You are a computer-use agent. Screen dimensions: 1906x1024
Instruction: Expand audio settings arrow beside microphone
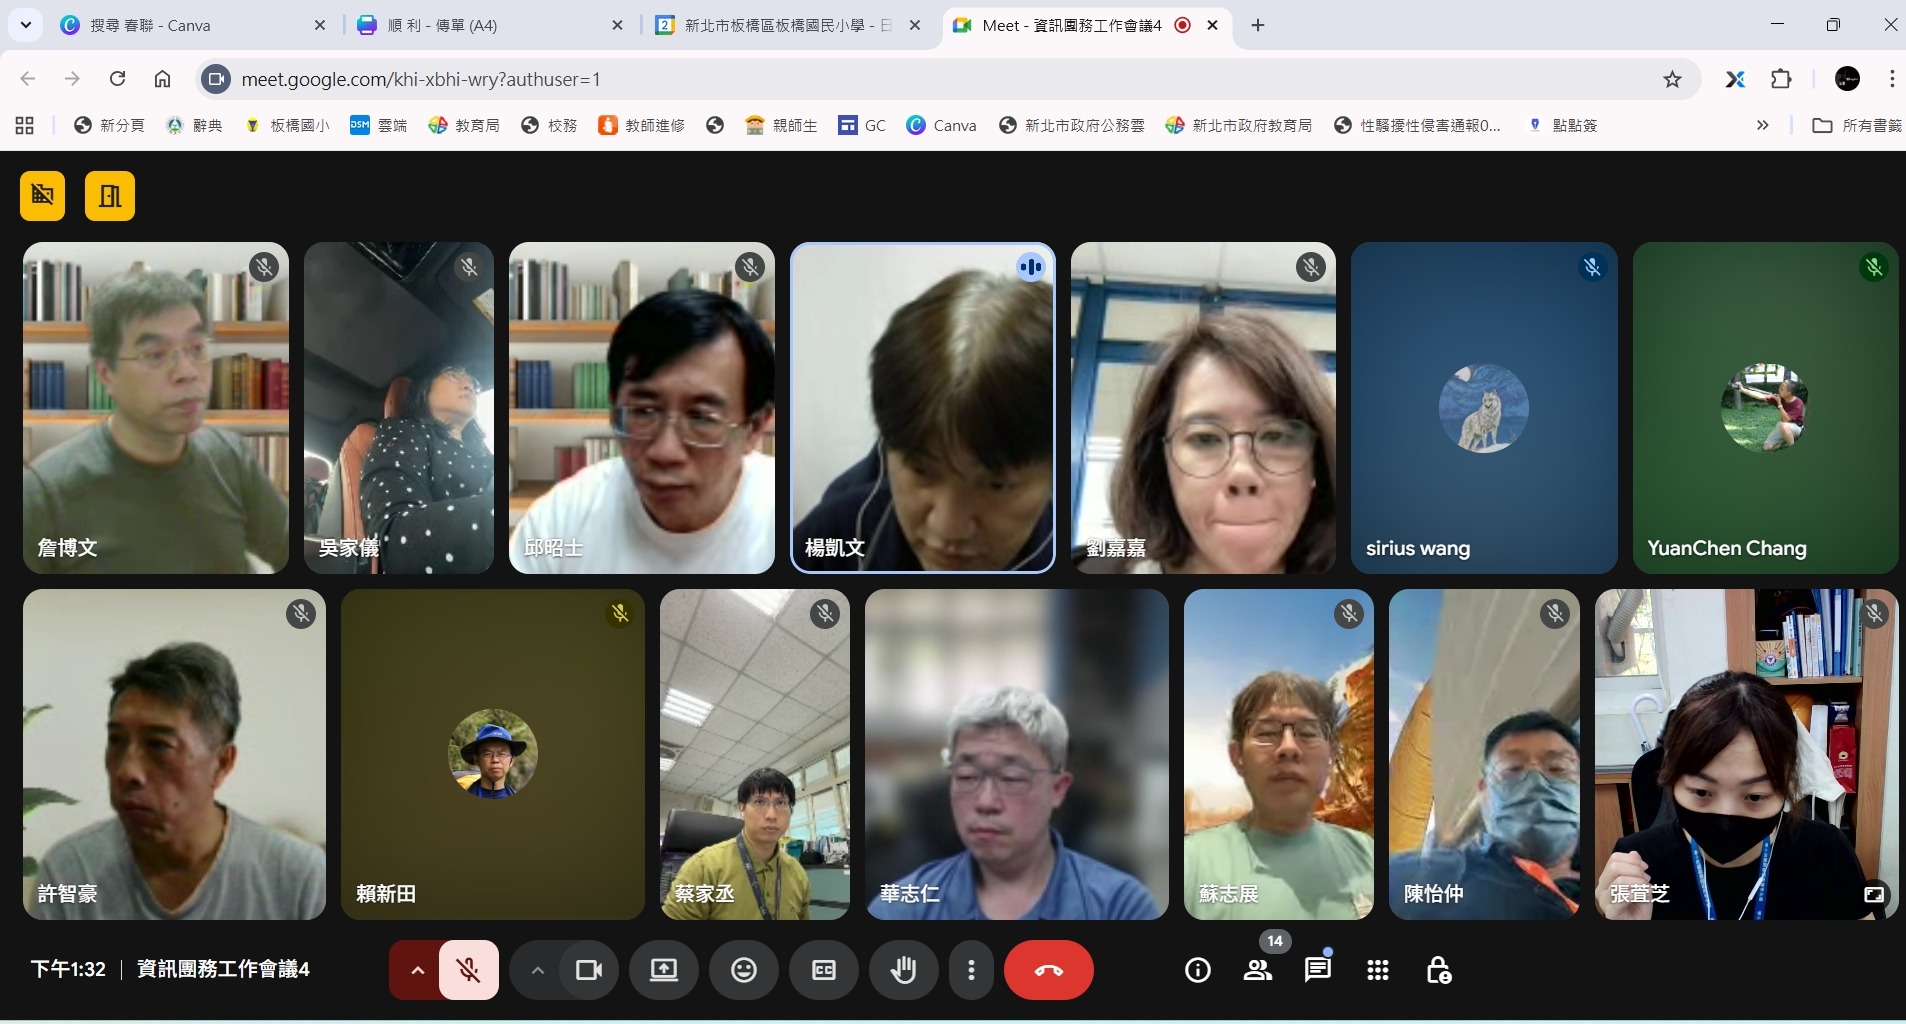[417, 970]
